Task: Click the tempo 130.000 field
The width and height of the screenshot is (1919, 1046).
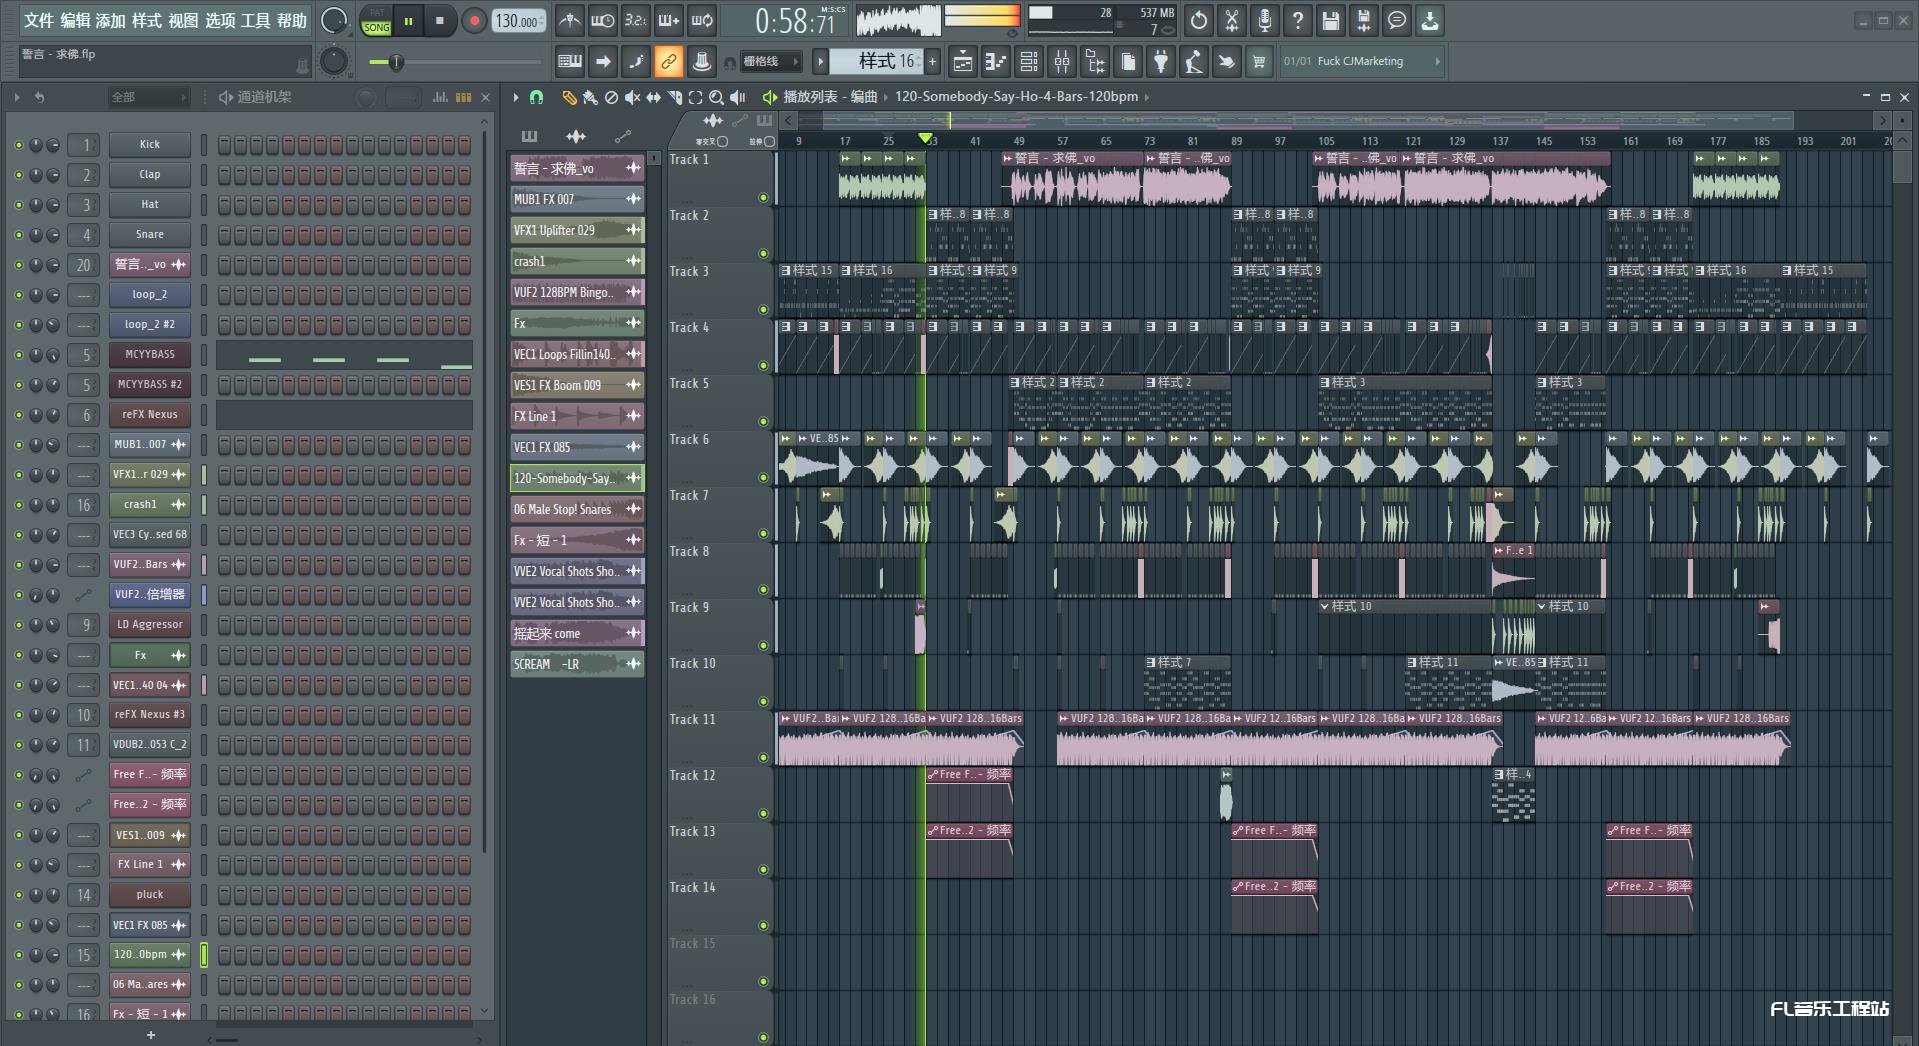Action: [518, 21]
